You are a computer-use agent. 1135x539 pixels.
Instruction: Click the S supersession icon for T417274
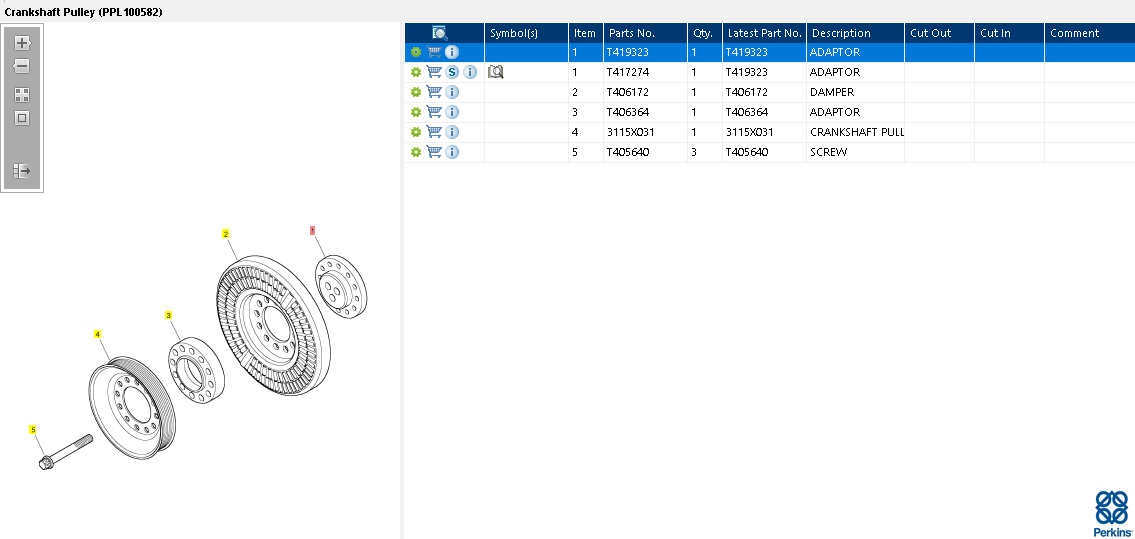click(x=452, y=72)
